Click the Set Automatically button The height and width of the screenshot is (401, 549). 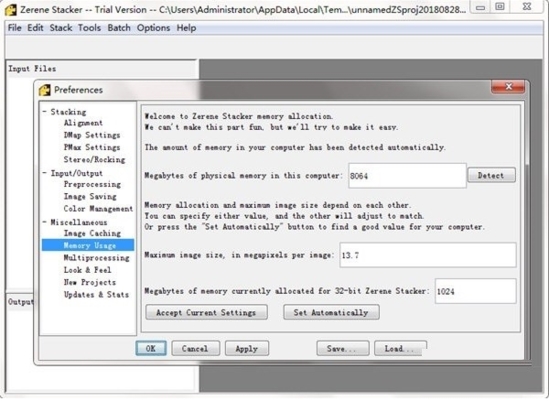click(x=331, y=312)
